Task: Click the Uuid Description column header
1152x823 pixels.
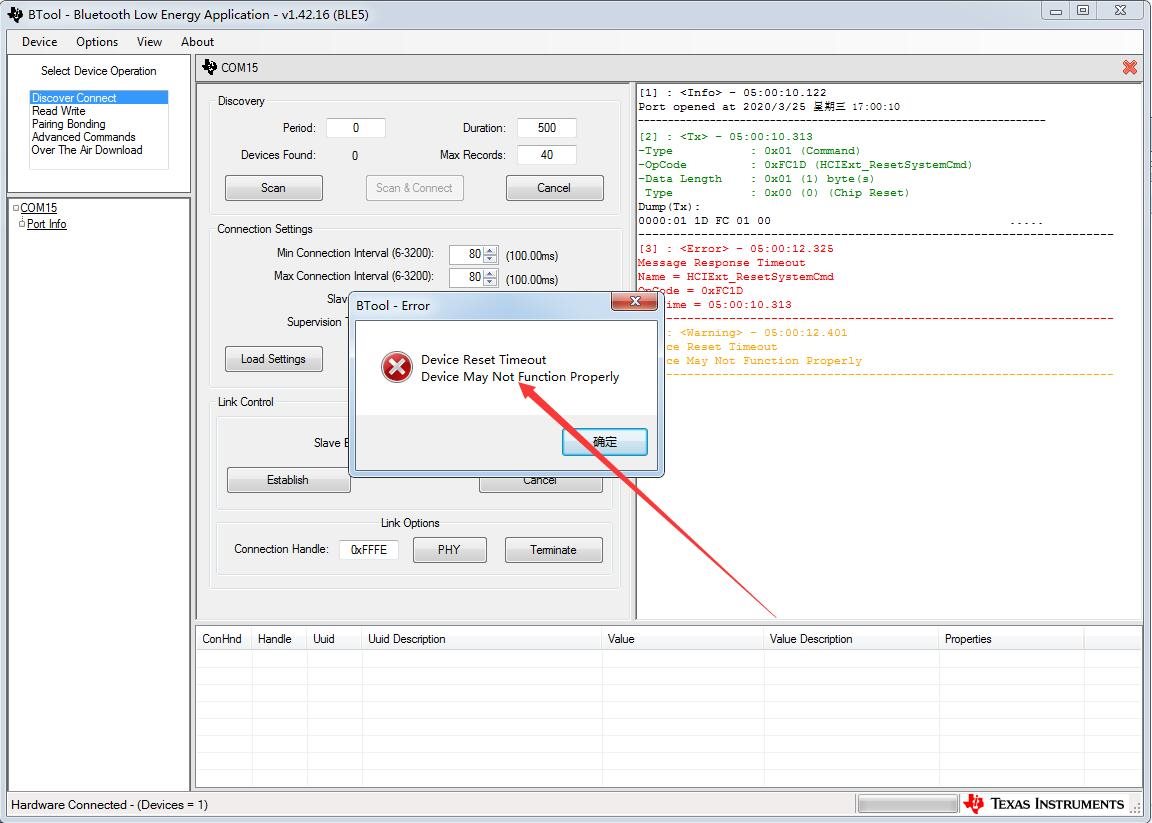Action: point(482,639)
